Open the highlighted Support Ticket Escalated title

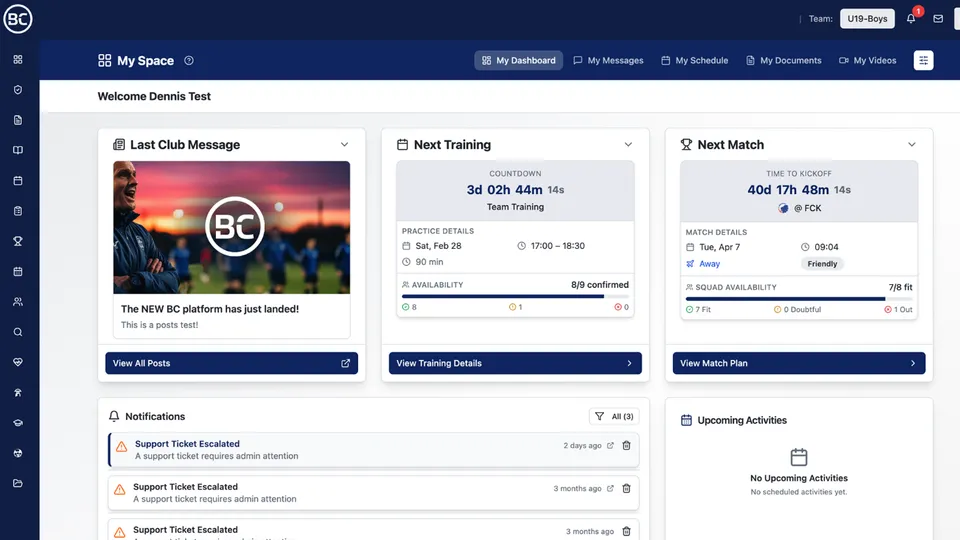click(x=187, y=444)
